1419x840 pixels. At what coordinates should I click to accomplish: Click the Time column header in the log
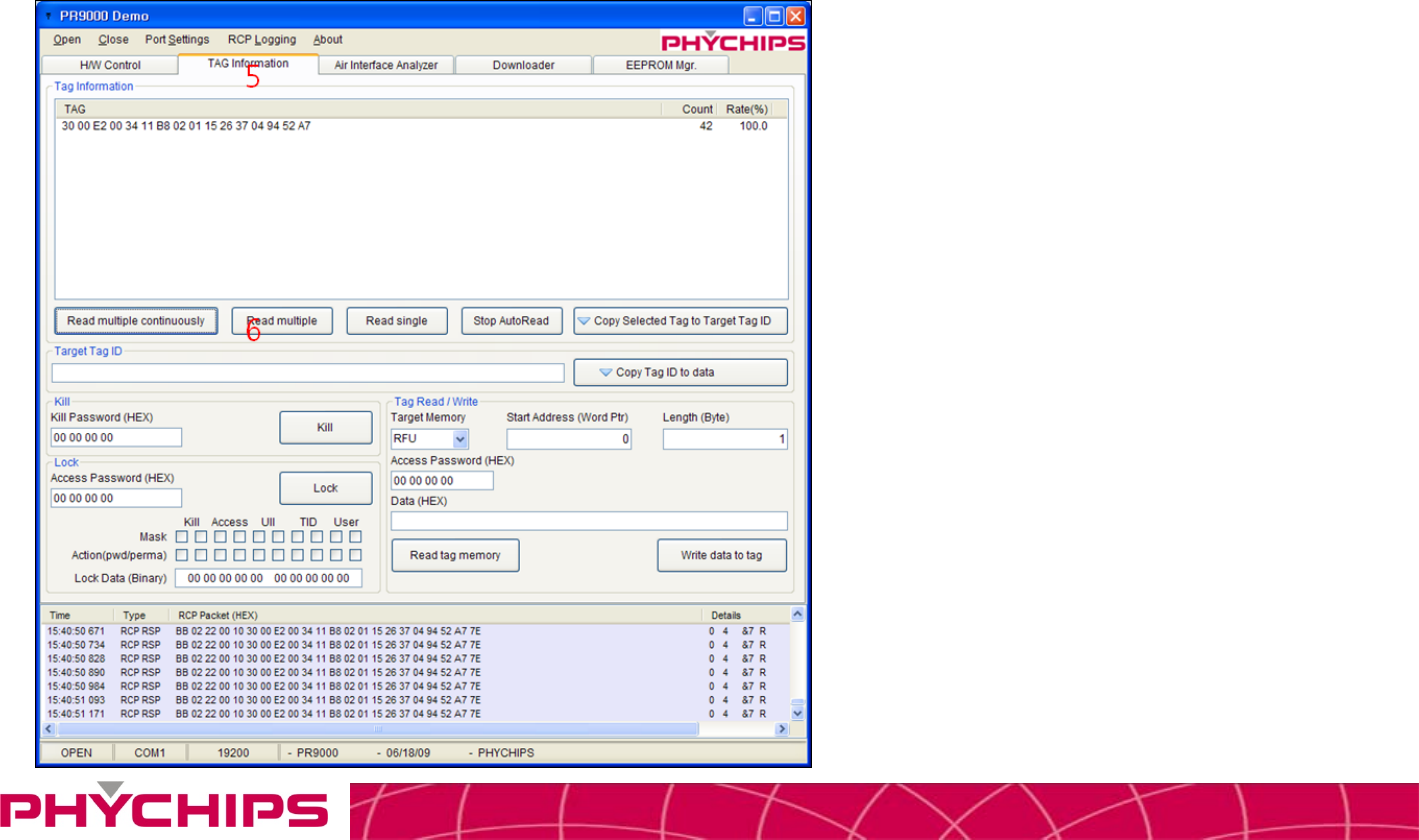pos(78,615)
